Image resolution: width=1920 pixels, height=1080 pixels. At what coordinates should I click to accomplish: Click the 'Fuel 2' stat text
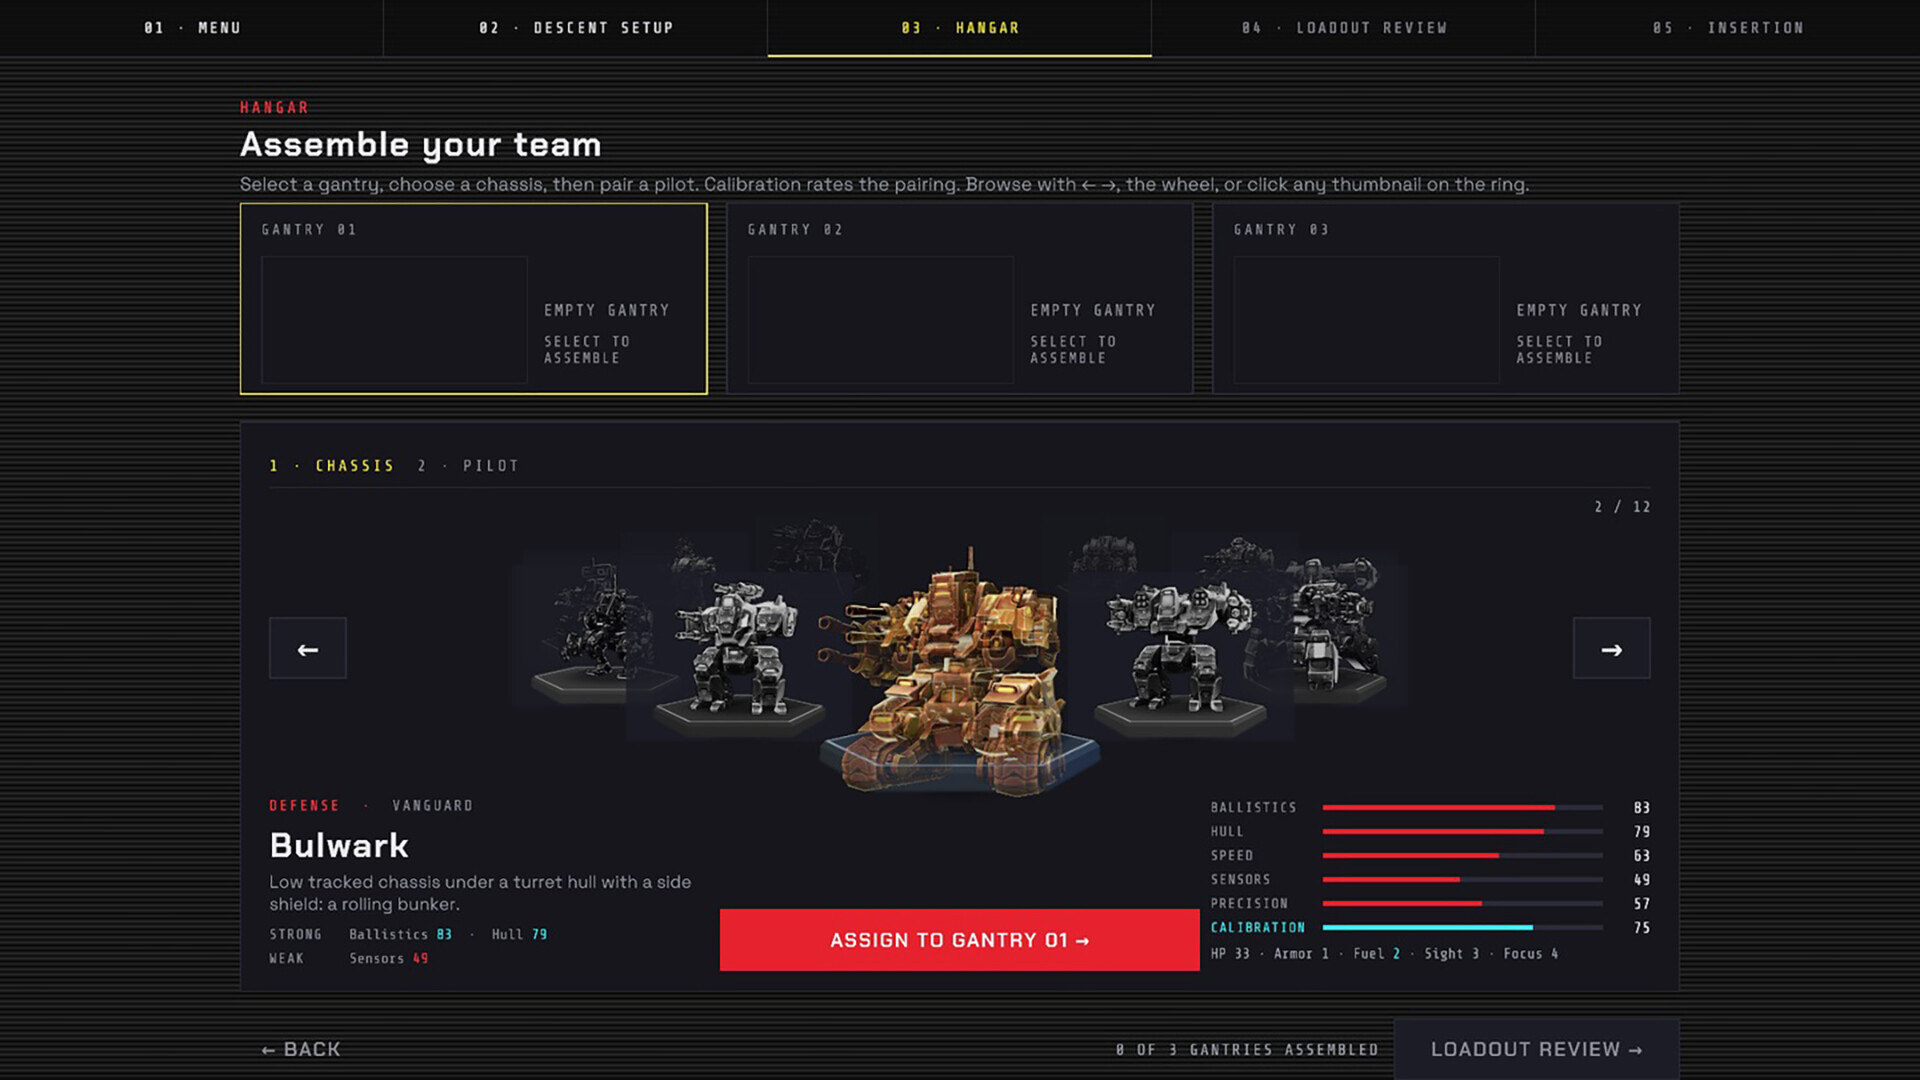(x=1377, y=954)
